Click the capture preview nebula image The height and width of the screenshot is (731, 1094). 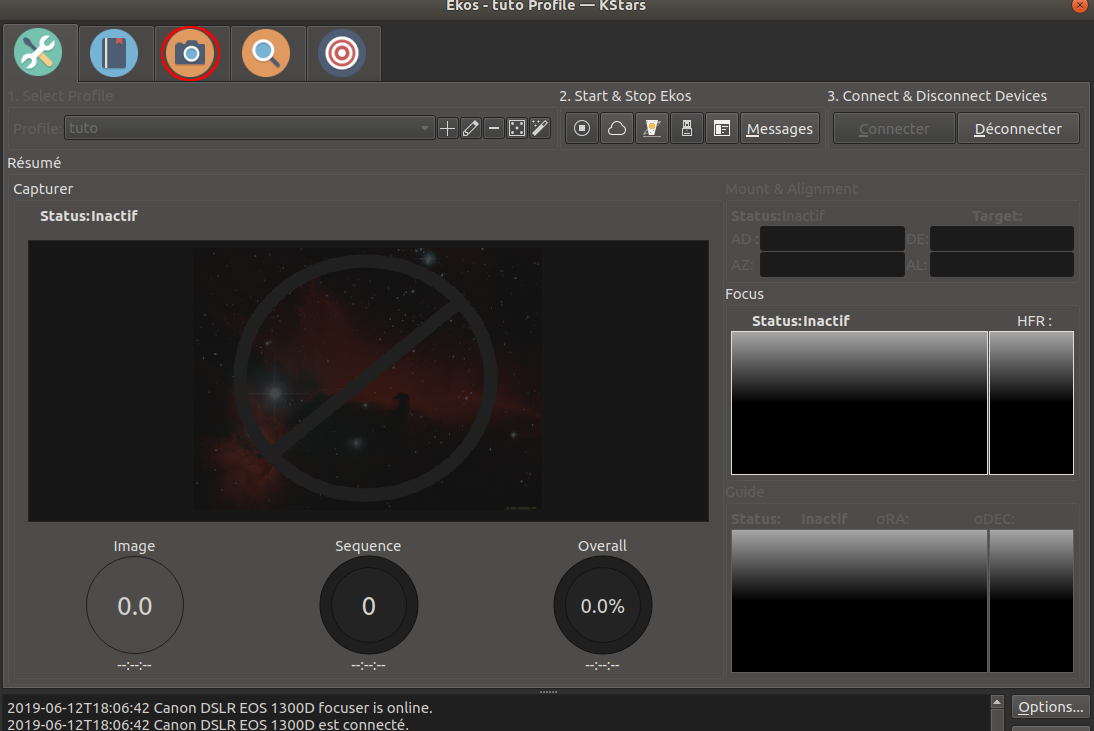pos(368,380)
